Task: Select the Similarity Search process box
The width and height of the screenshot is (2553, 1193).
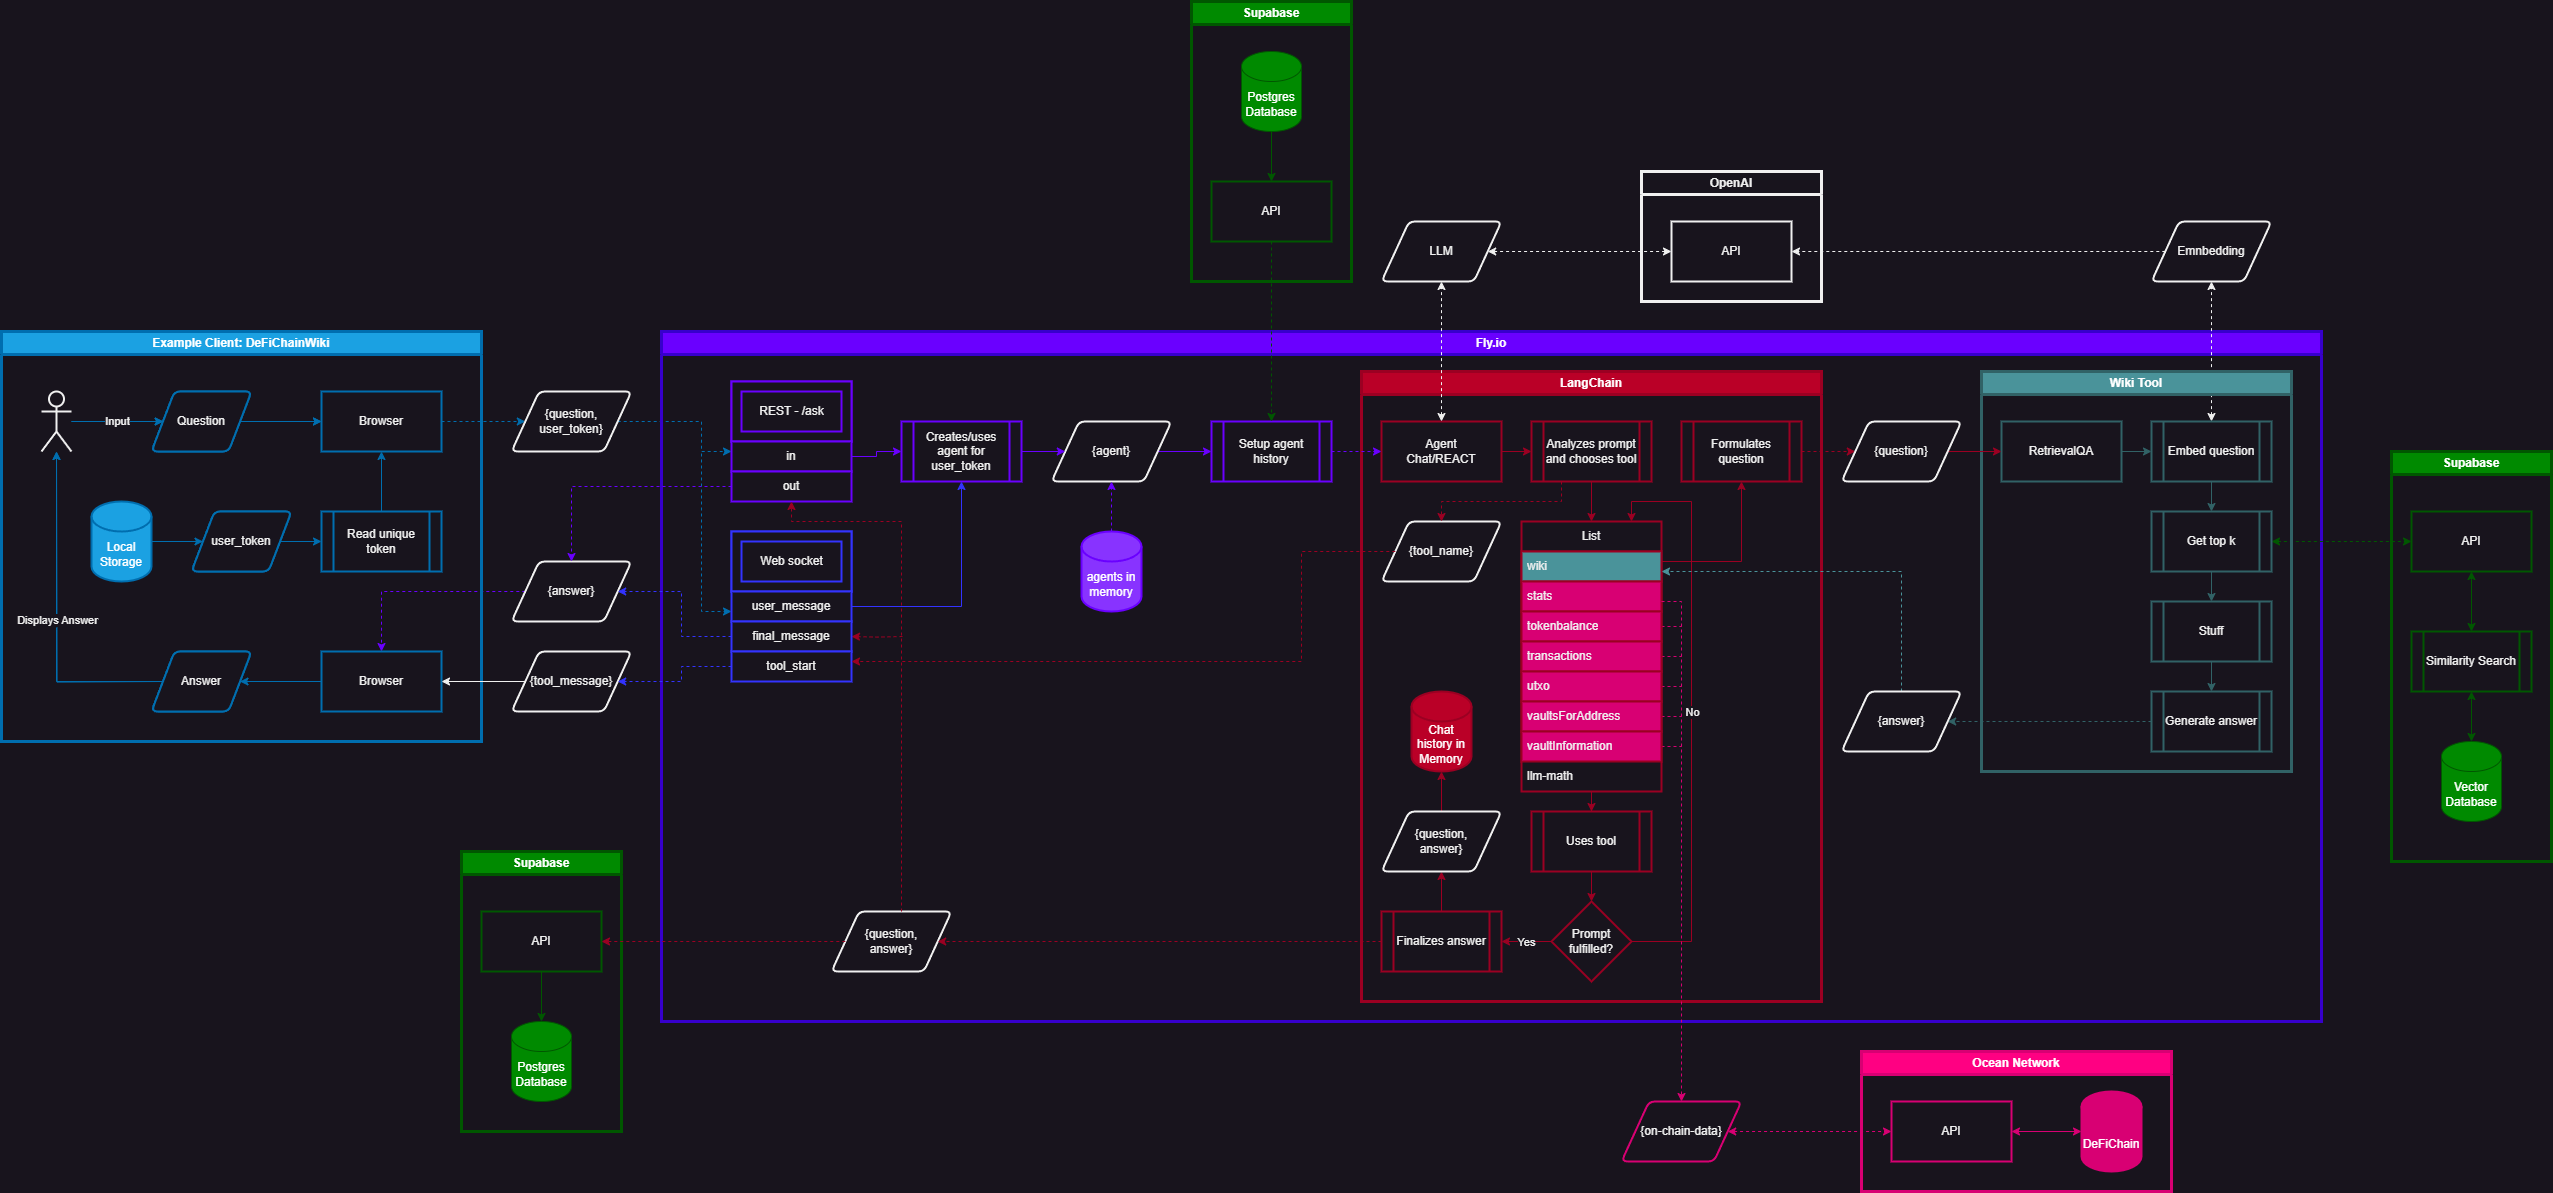Action: tap(2470, 661)
